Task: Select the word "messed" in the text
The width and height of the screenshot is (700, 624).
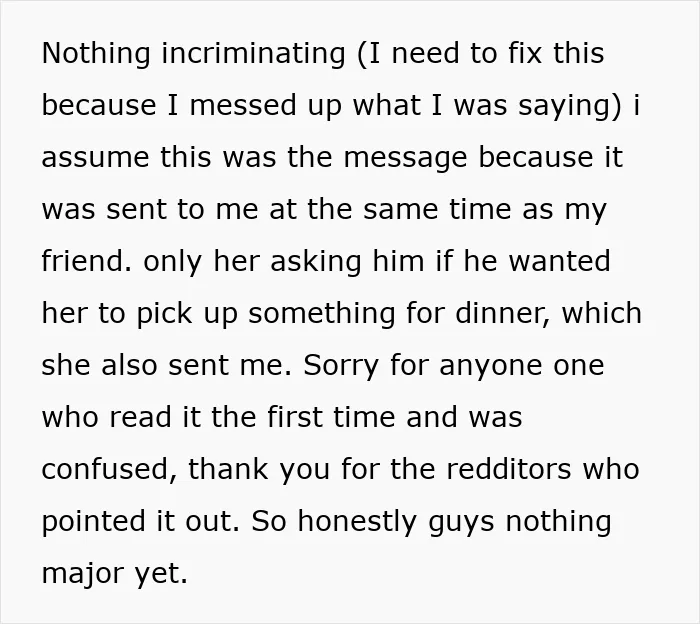Action: point(242,105)
